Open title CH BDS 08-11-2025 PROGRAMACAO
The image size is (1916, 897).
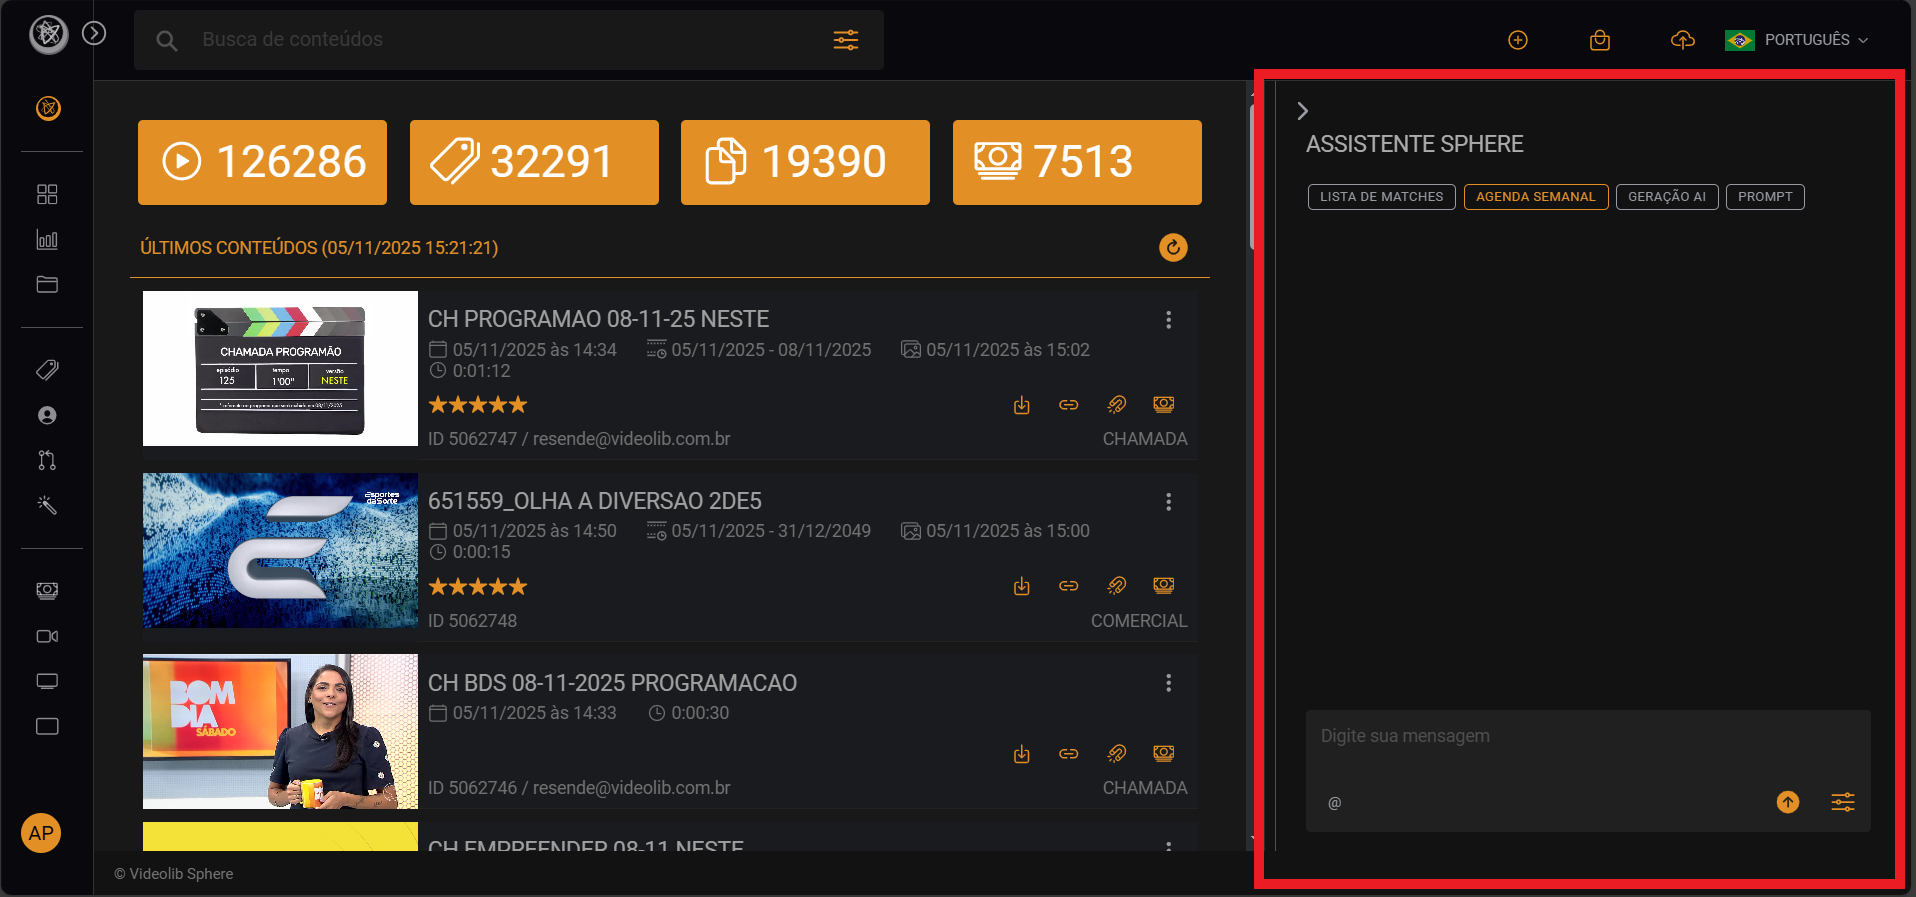point(612,683)
